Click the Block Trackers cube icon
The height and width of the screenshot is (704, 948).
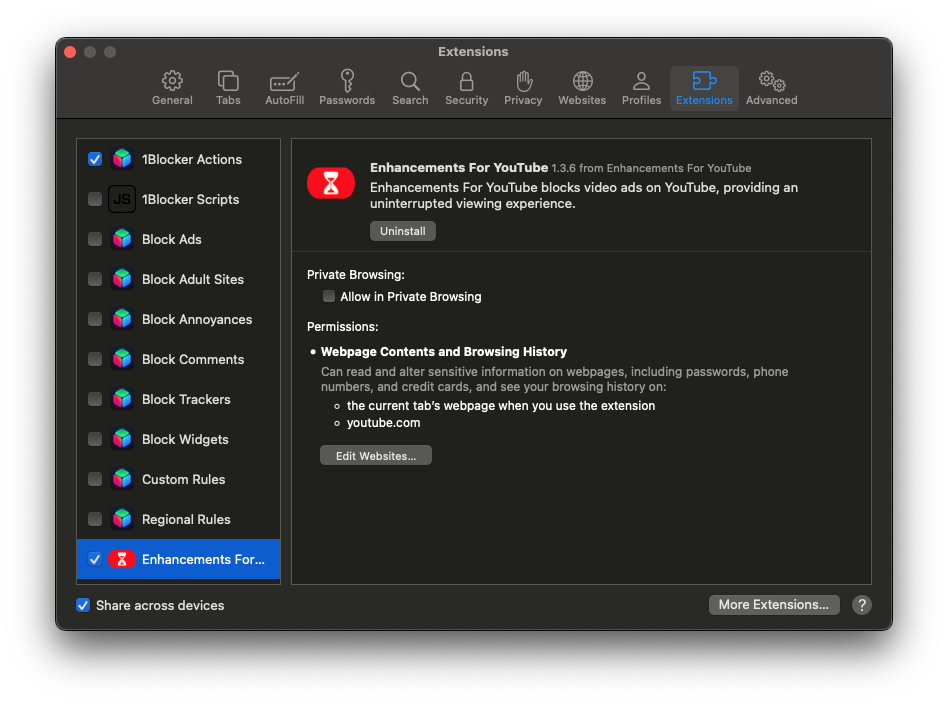(x=122, y=399)
